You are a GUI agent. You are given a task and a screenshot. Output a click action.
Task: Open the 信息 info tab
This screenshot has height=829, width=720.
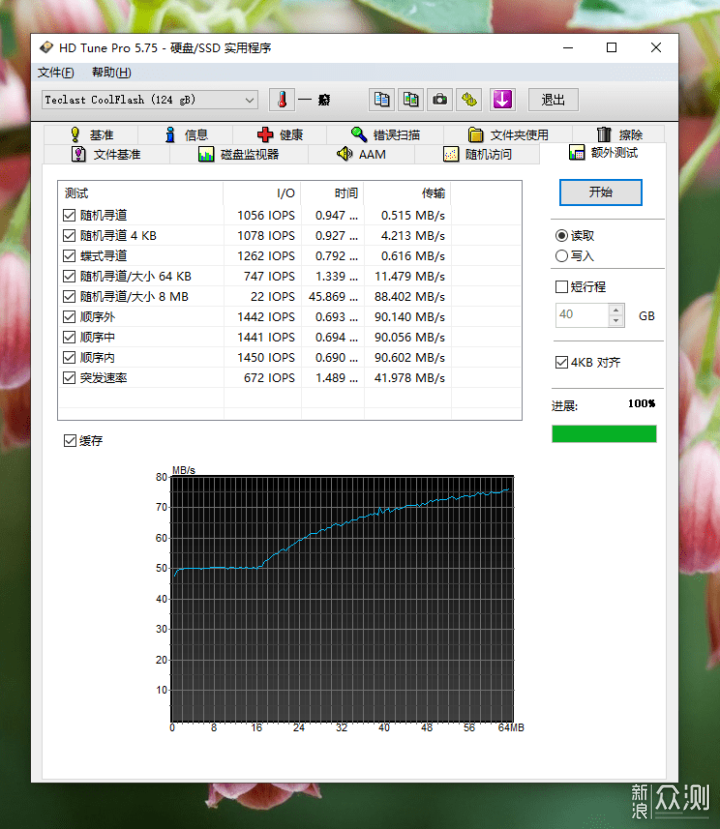[186, 135]
